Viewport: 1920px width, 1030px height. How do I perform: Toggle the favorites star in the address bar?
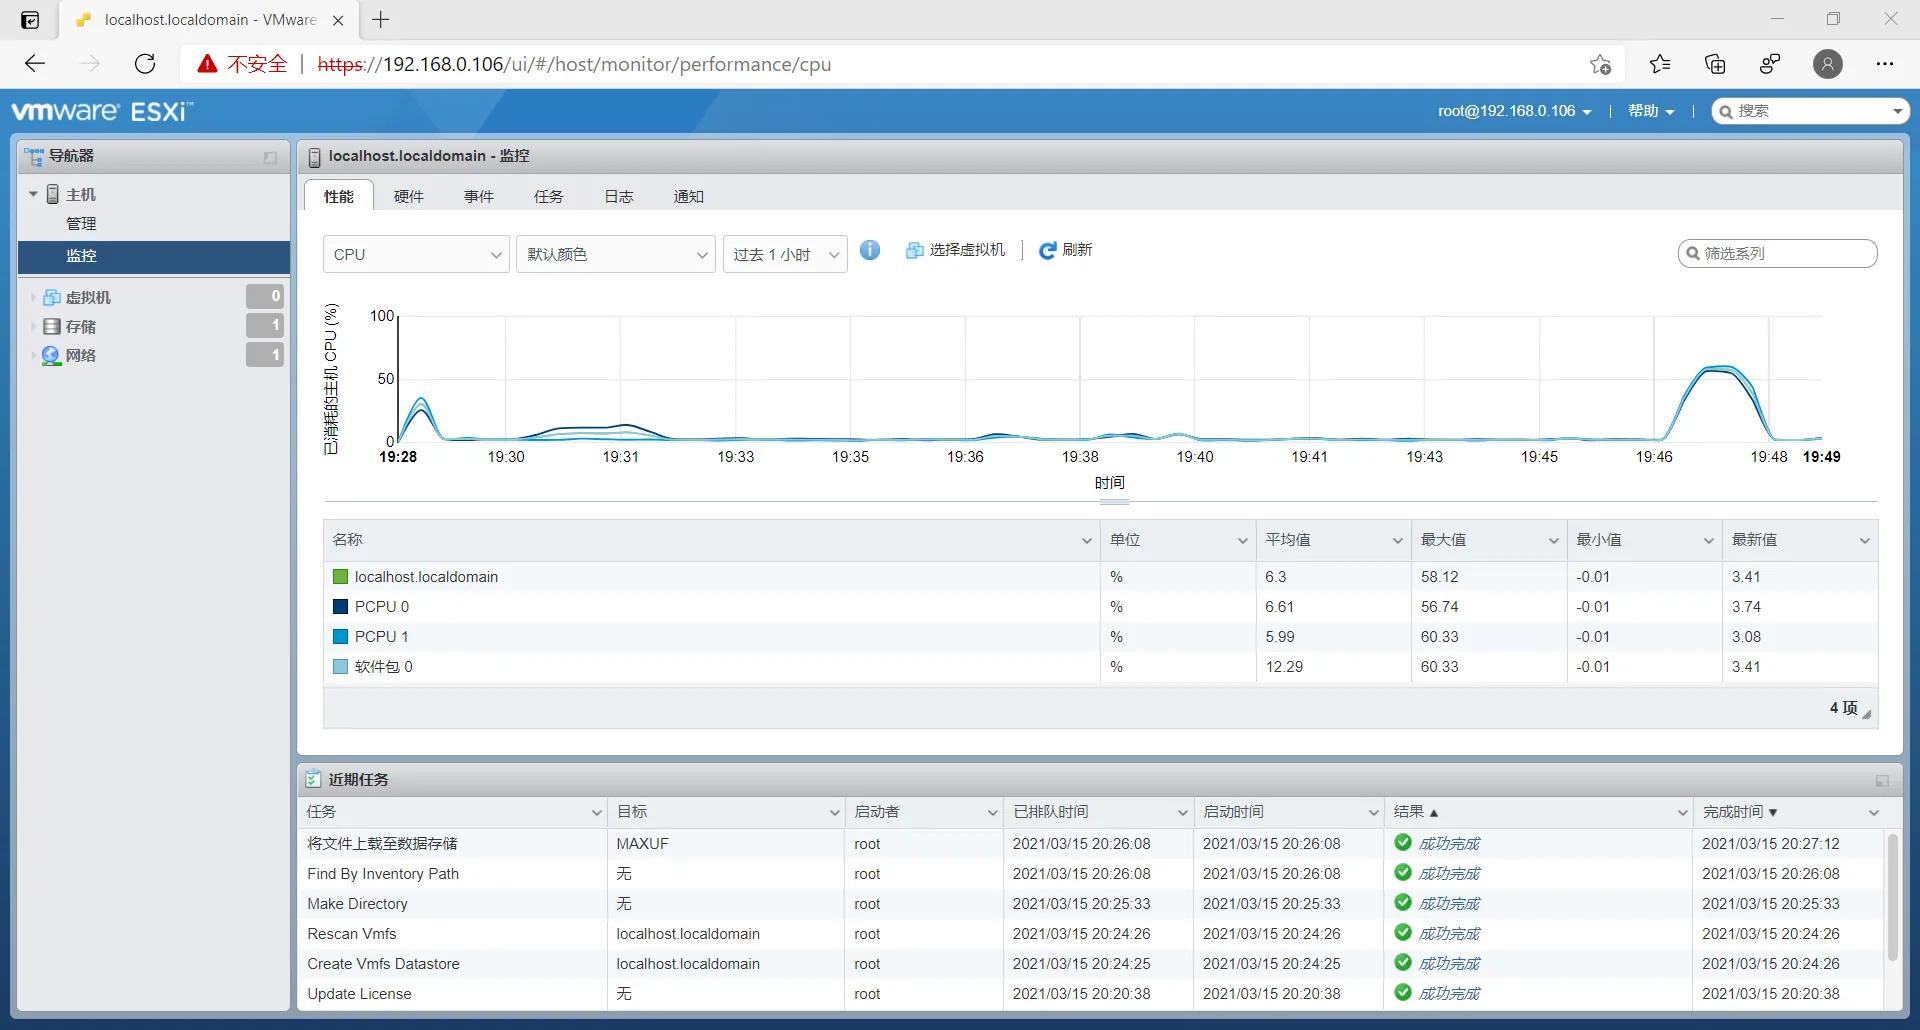[1601, 64]
